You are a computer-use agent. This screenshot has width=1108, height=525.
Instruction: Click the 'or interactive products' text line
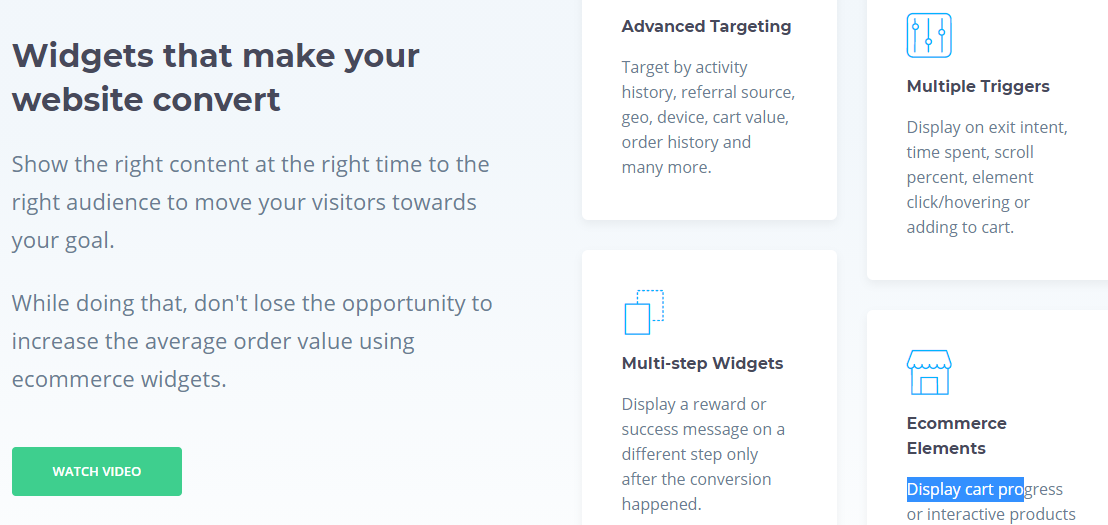click(991, 514)
